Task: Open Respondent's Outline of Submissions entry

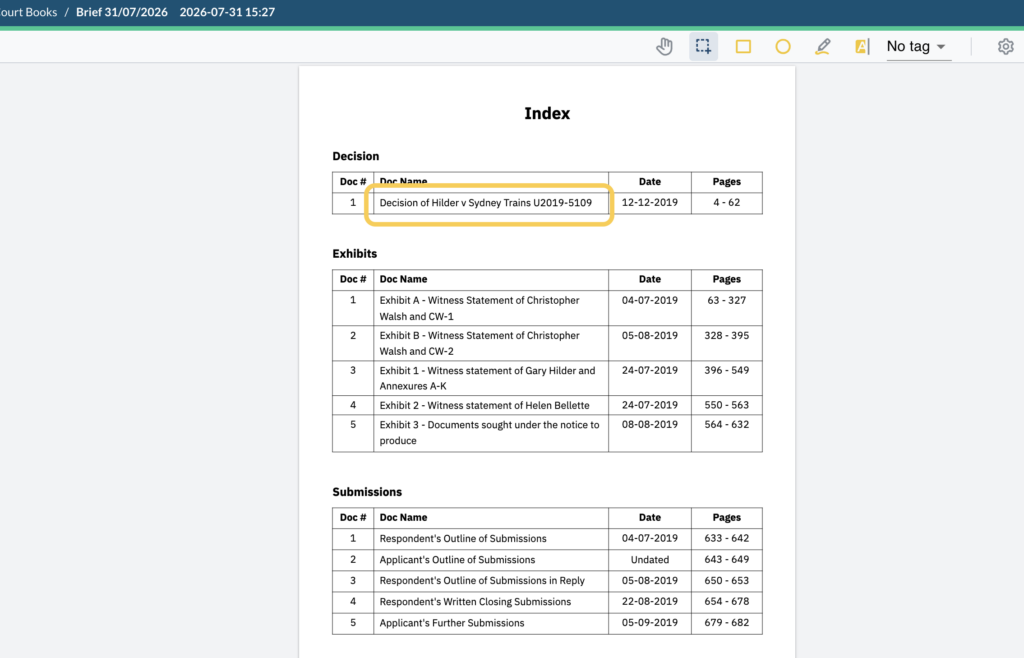Action: 462,539
